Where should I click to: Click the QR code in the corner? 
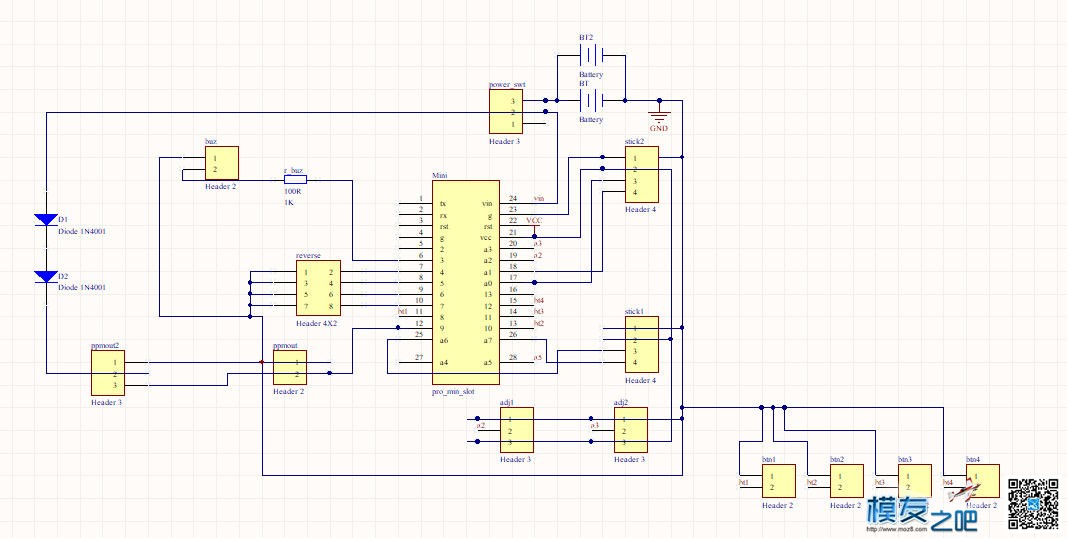point(1033,503)
